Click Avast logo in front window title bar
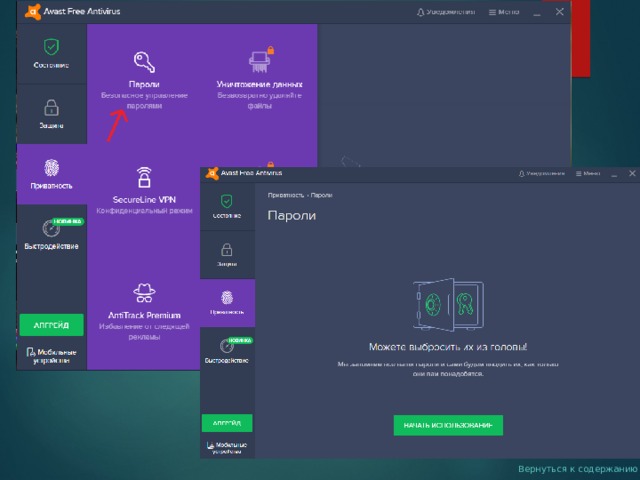The height and width of the screenshot is (480, 640). coord(212,173)
